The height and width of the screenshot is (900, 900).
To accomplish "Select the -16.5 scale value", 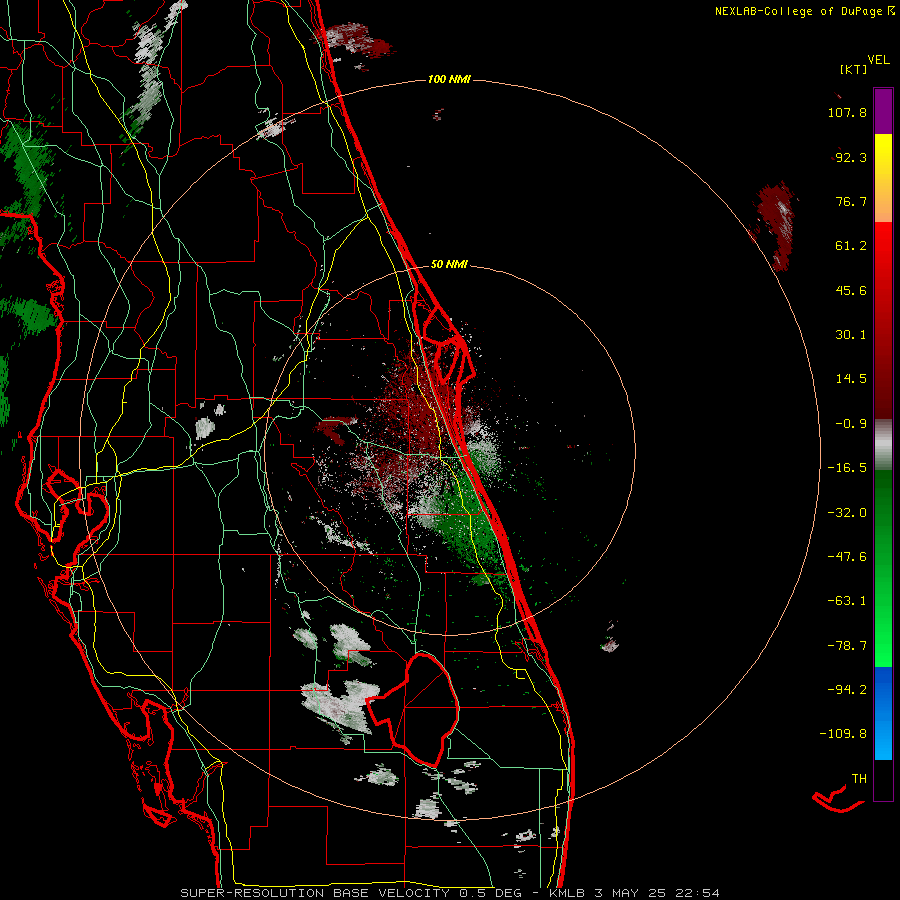I will pos(847,468).
